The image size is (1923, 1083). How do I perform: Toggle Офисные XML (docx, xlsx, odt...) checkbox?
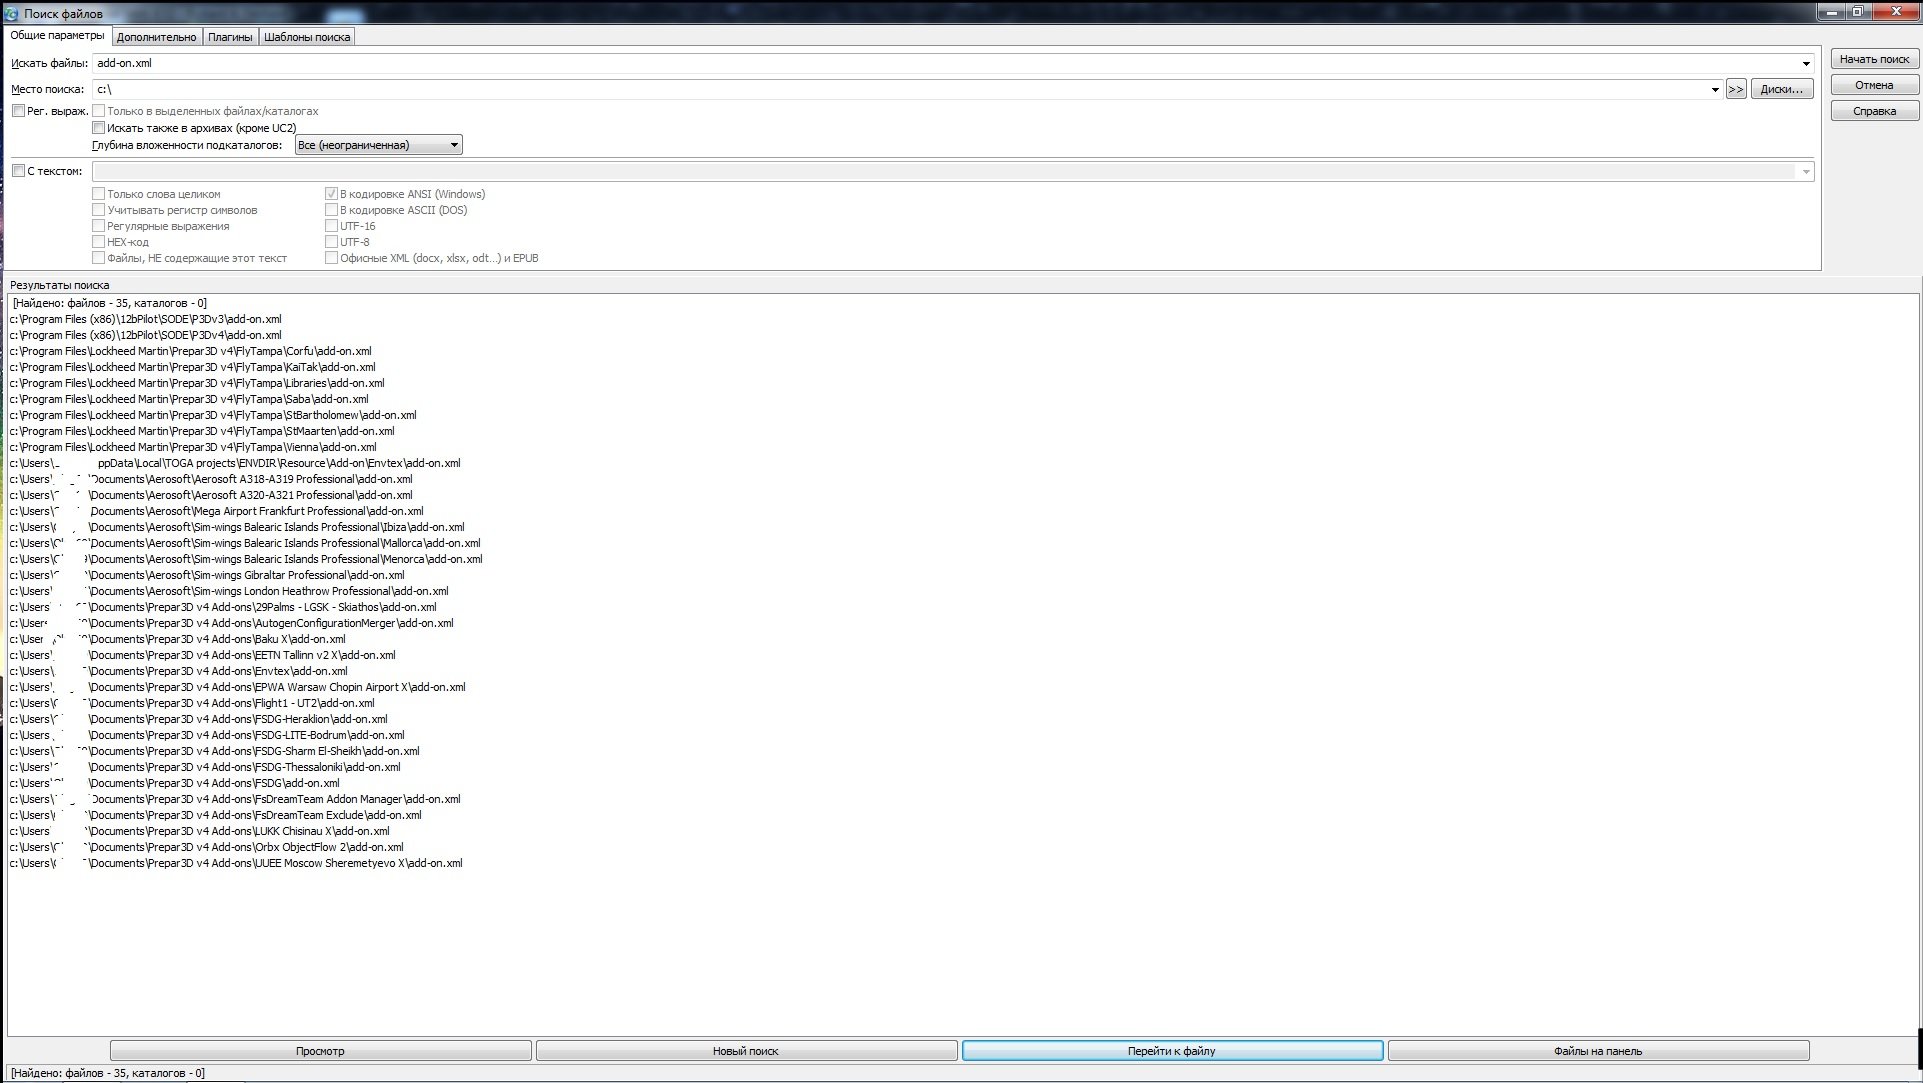click(331, 258)
